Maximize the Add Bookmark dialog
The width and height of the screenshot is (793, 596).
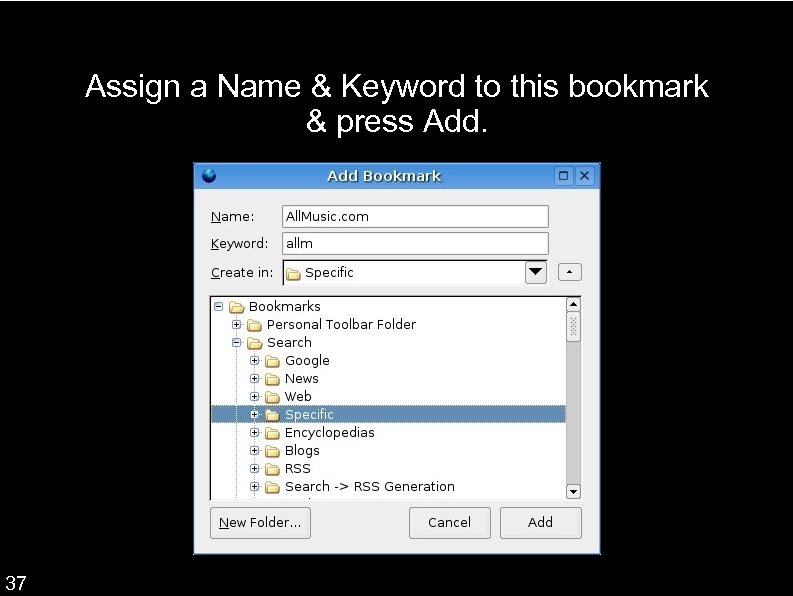563,176
